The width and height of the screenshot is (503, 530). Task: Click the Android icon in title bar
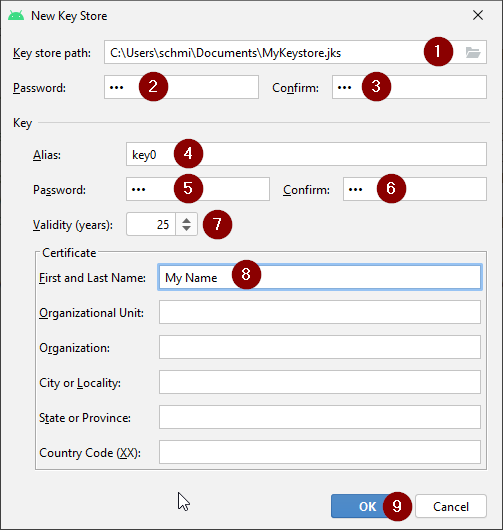pyautogui.click(x=16, y=16)
